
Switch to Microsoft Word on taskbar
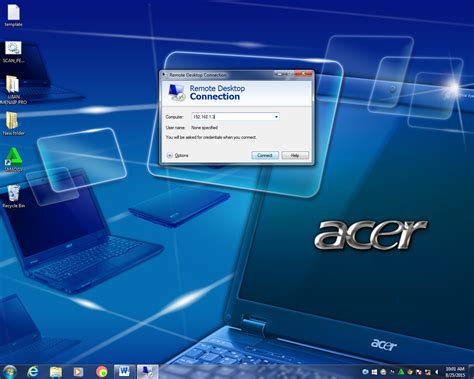(124, 372)
